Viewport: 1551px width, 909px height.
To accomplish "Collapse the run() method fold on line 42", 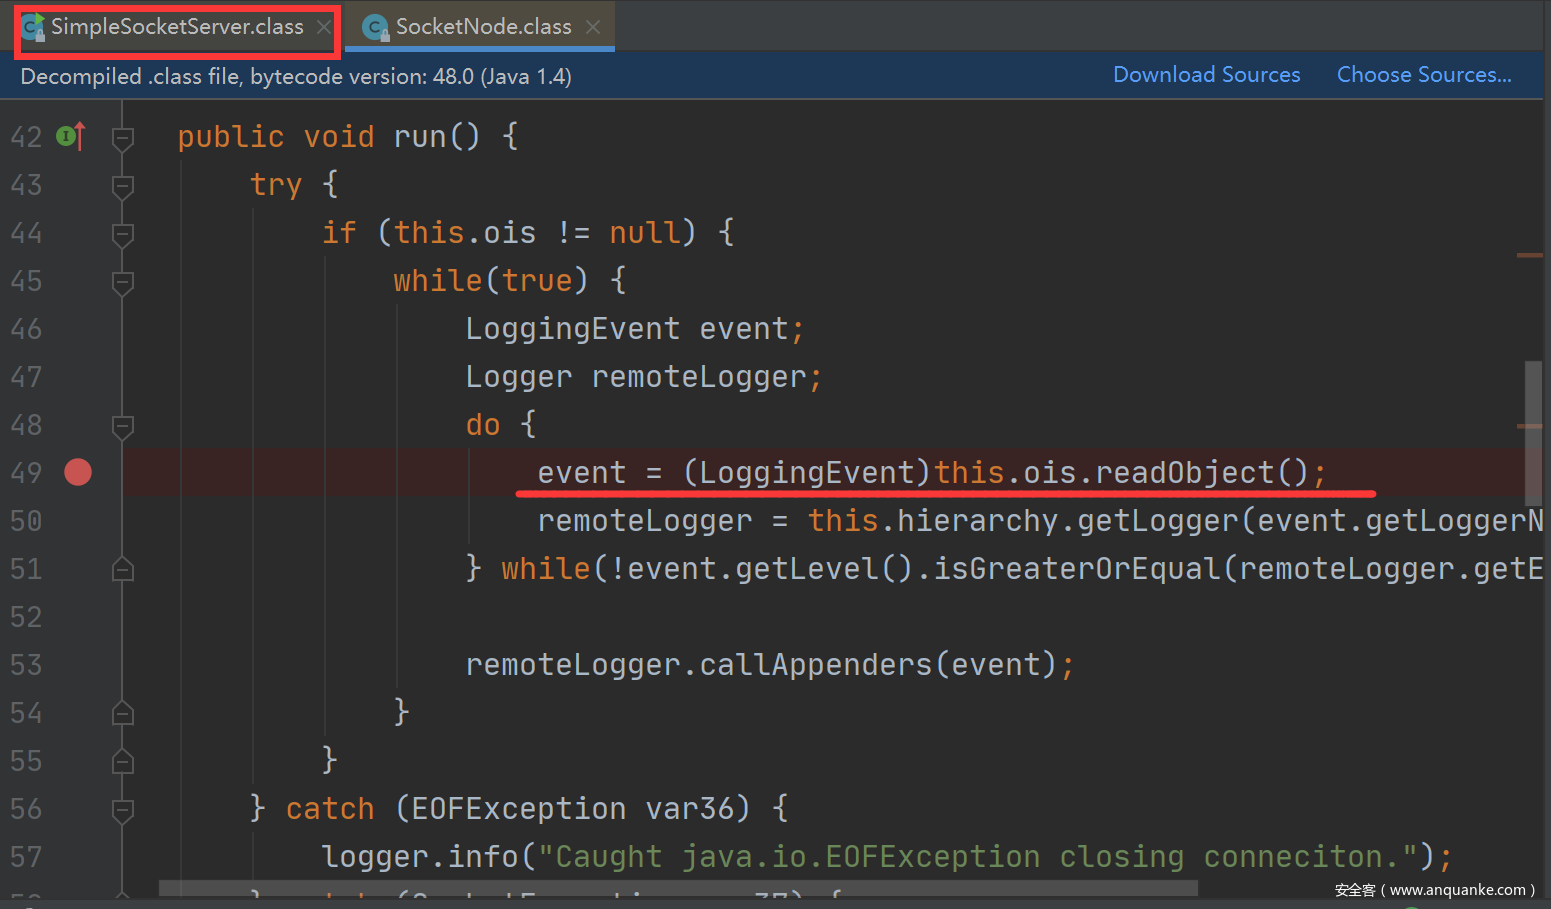I will click(123, 137).
